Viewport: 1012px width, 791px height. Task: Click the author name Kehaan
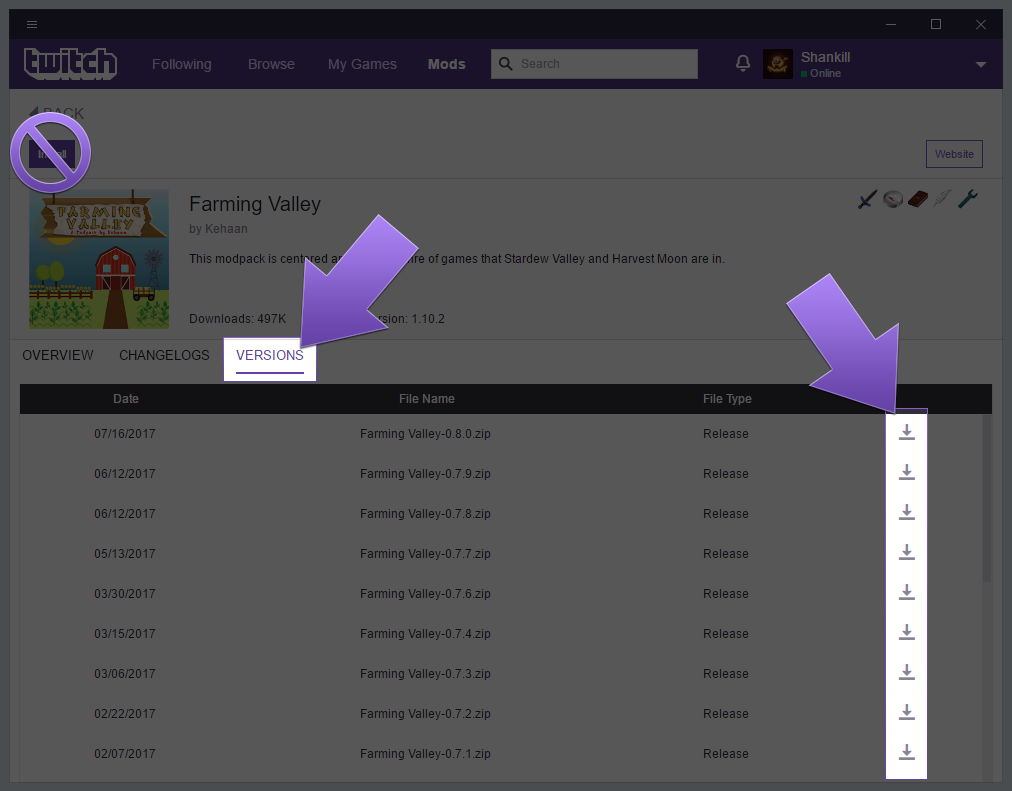tap(226, 229)
